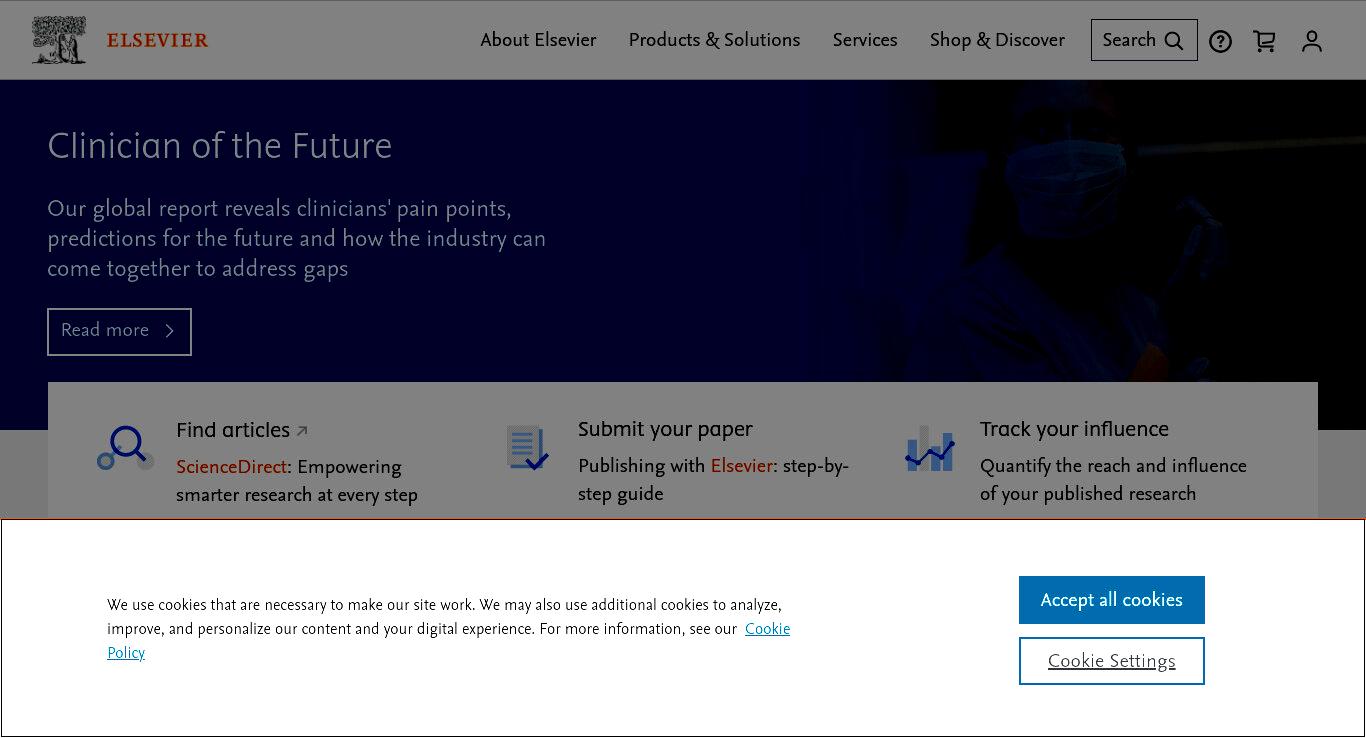Open the help question mark icon
The width and height of the screenshot is (1366, 738).
click(1220, 41)
